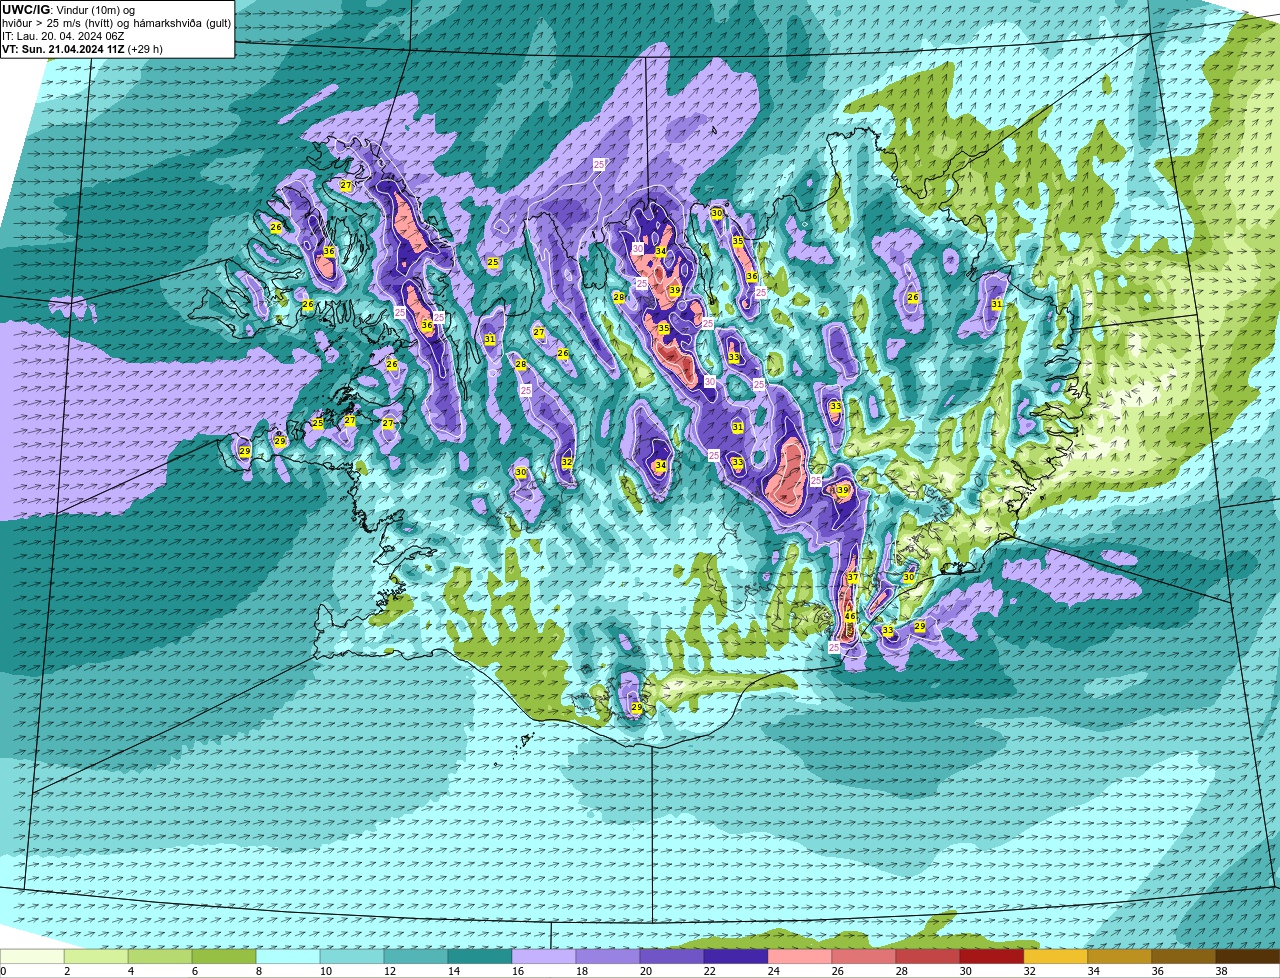Viewport: 1280px width, 978px height.
Task: Click the 30–32 m/s dark red legend swatch
Action: [992, 956]
